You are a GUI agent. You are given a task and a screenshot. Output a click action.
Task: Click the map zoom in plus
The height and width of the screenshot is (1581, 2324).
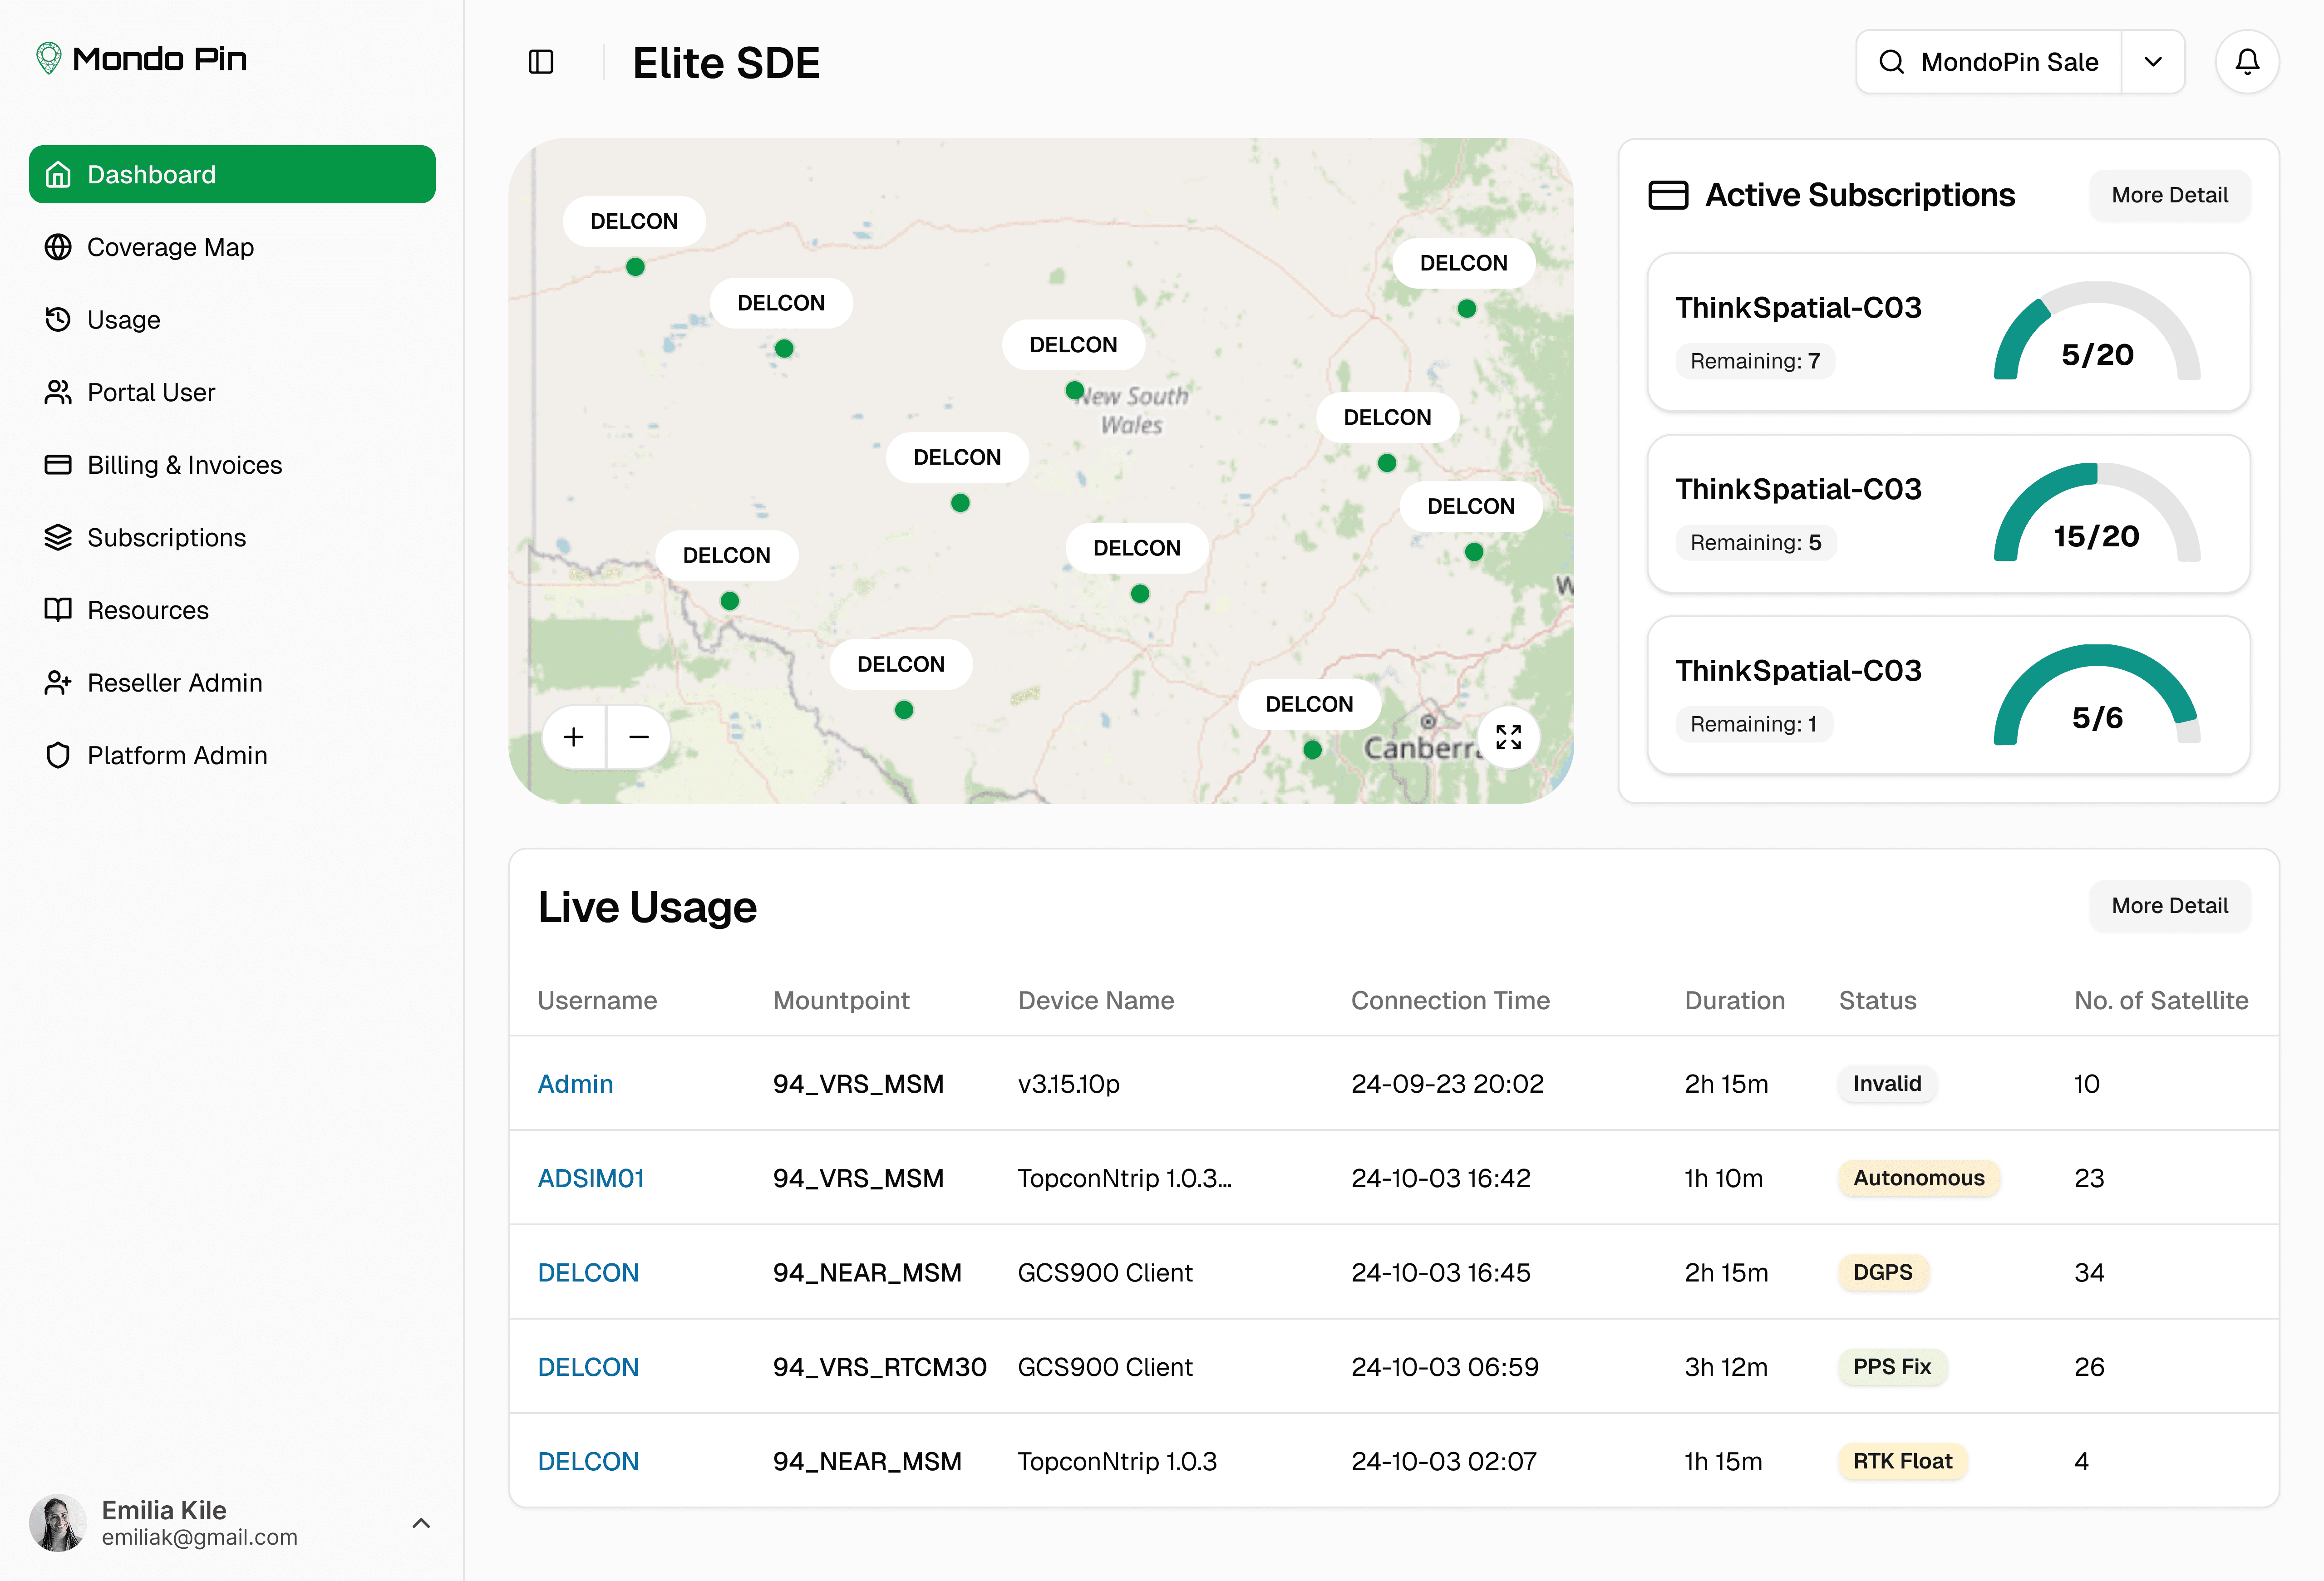pyautogui.click(x=574, y=737)
